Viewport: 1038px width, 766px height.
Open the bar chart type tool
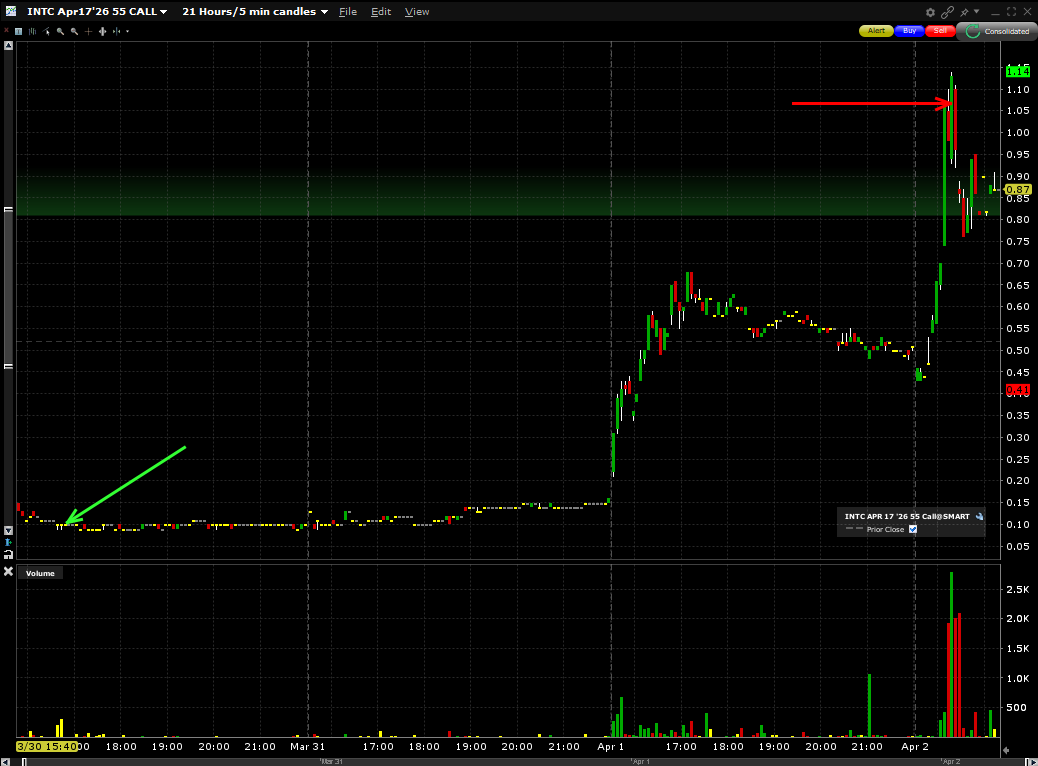[32, 31]
